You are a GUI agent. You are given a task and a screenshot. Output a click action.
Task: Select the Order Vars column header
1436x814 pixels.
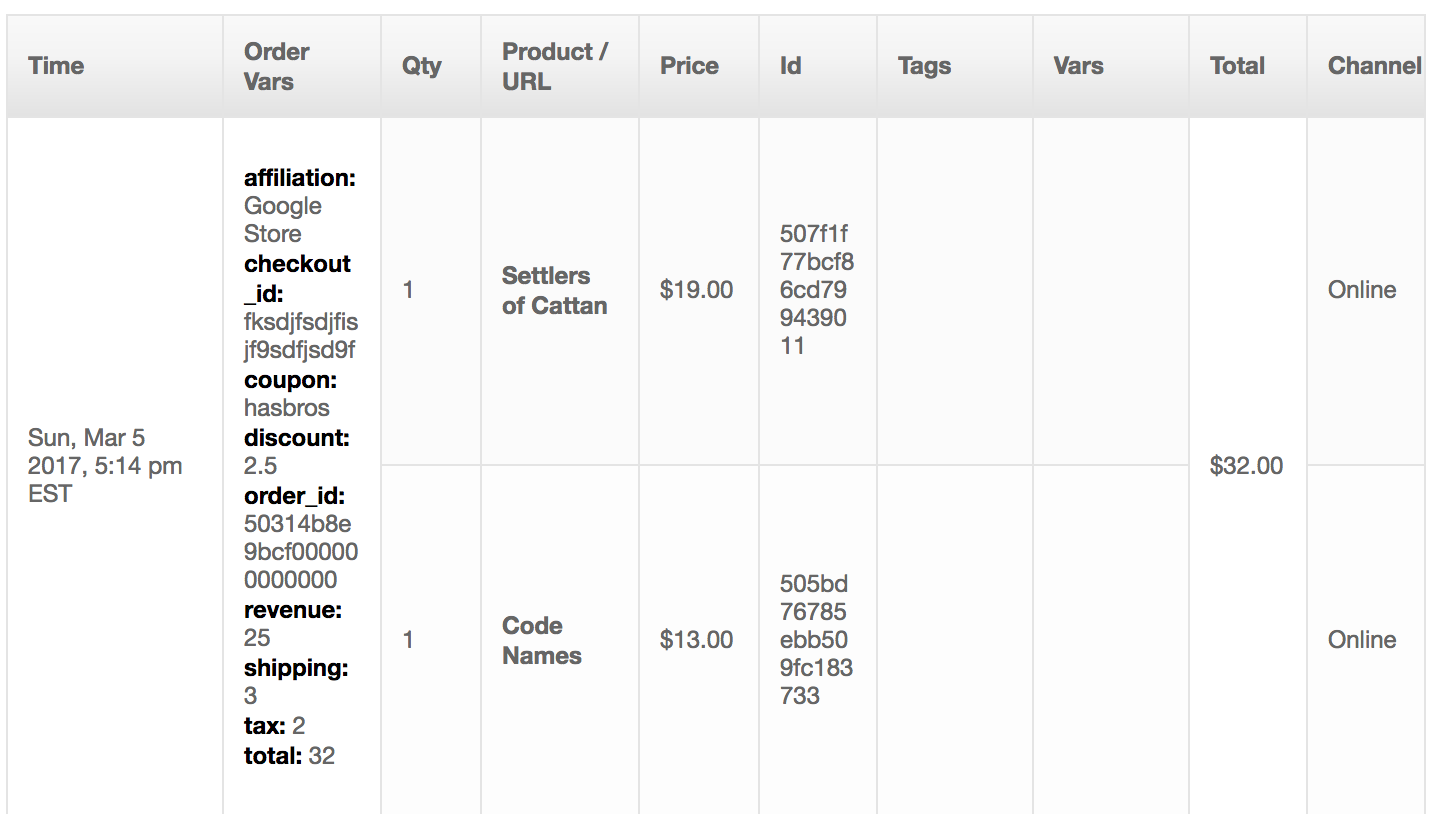pos(276,66)
